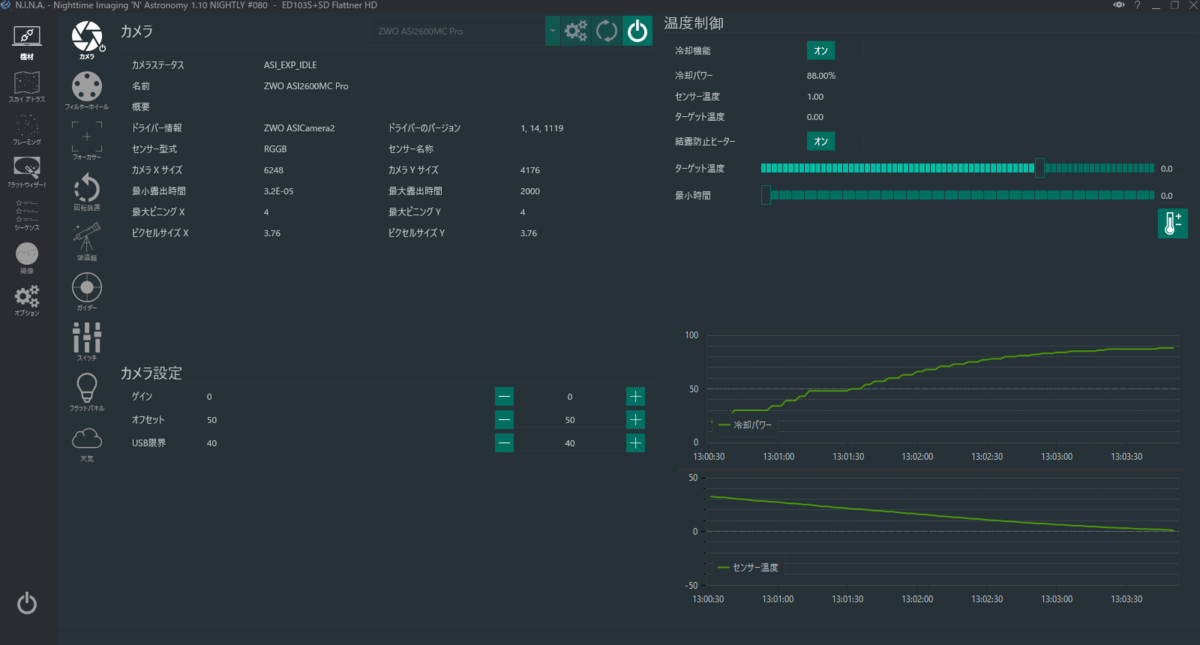The height and width of the screenshot is (645, 1200).
Task: Decrease オフセット with the minus button
Action: [x=504, y=420]
